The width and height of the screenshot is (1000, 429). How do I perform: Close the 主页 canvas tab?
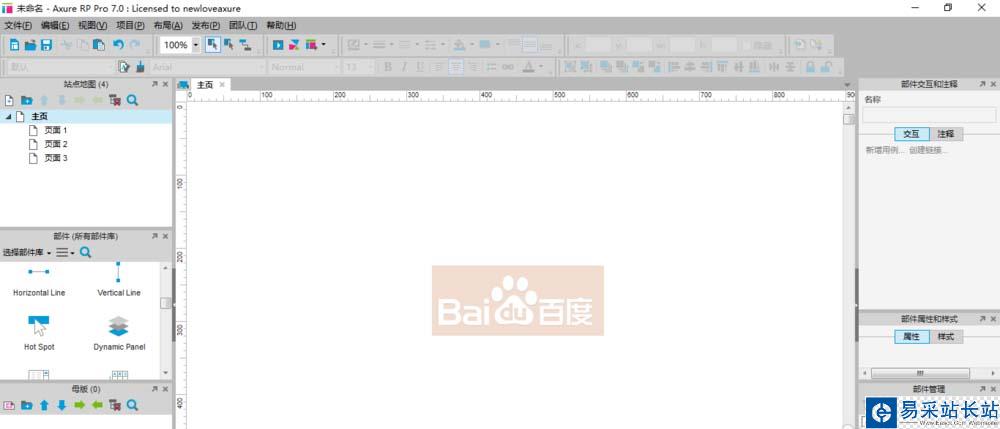222,85
